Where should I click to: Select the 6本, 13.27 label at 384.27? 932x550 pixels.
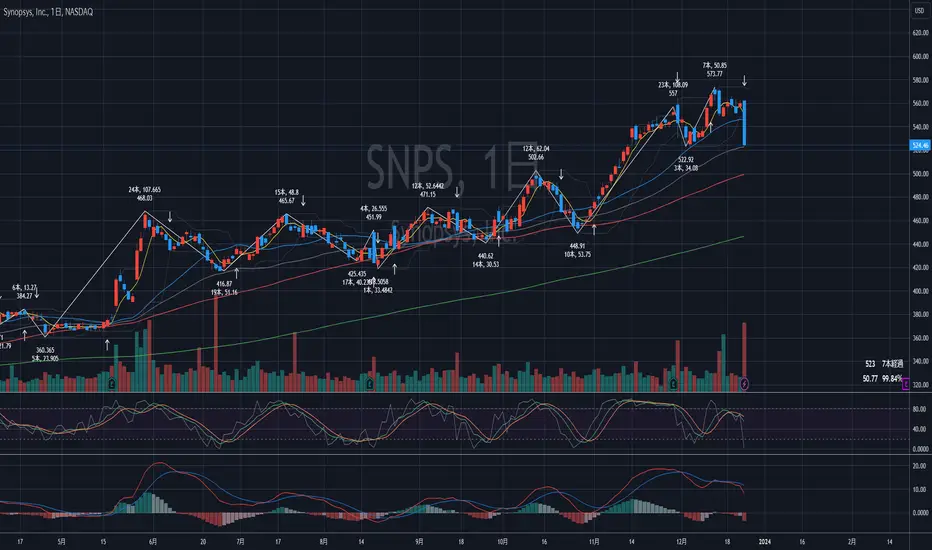tap(24, 288)
